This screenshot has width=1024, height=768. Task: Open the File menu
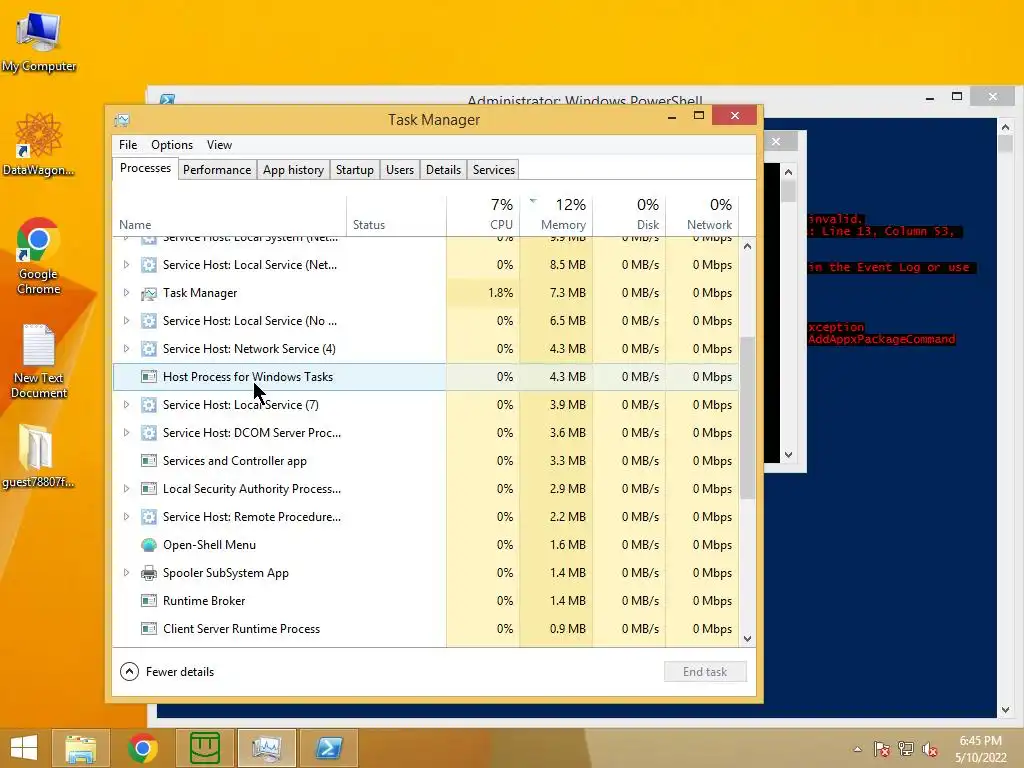tap(128, 145)
